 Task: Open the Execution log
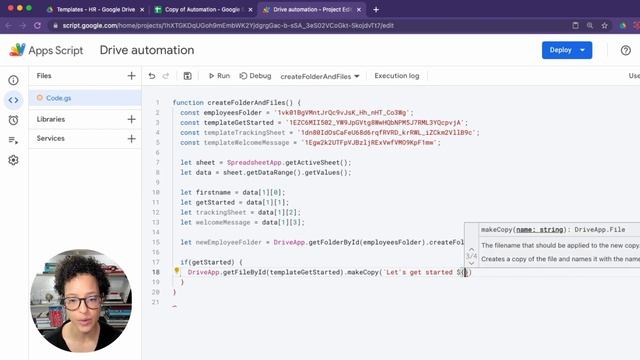click(x=397, y=76)
